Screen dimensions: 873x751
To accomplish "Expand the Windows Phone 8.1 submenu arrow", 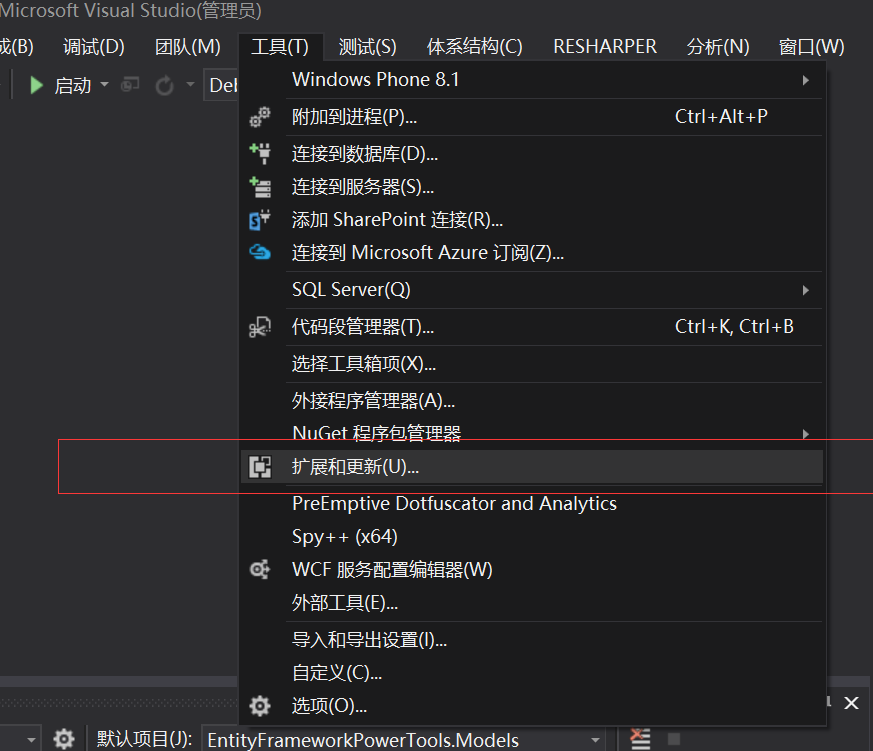I will click(x=806, y=80).
